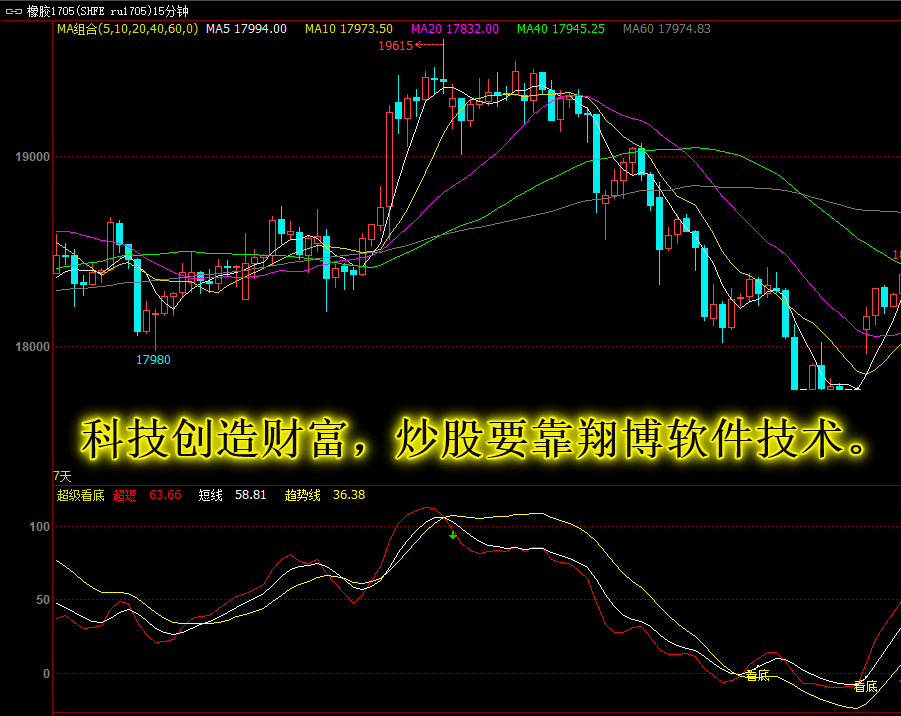Screen dimensions: 901x716
Task: Click the 100 level indicator axis label
Action: point(39,527)
